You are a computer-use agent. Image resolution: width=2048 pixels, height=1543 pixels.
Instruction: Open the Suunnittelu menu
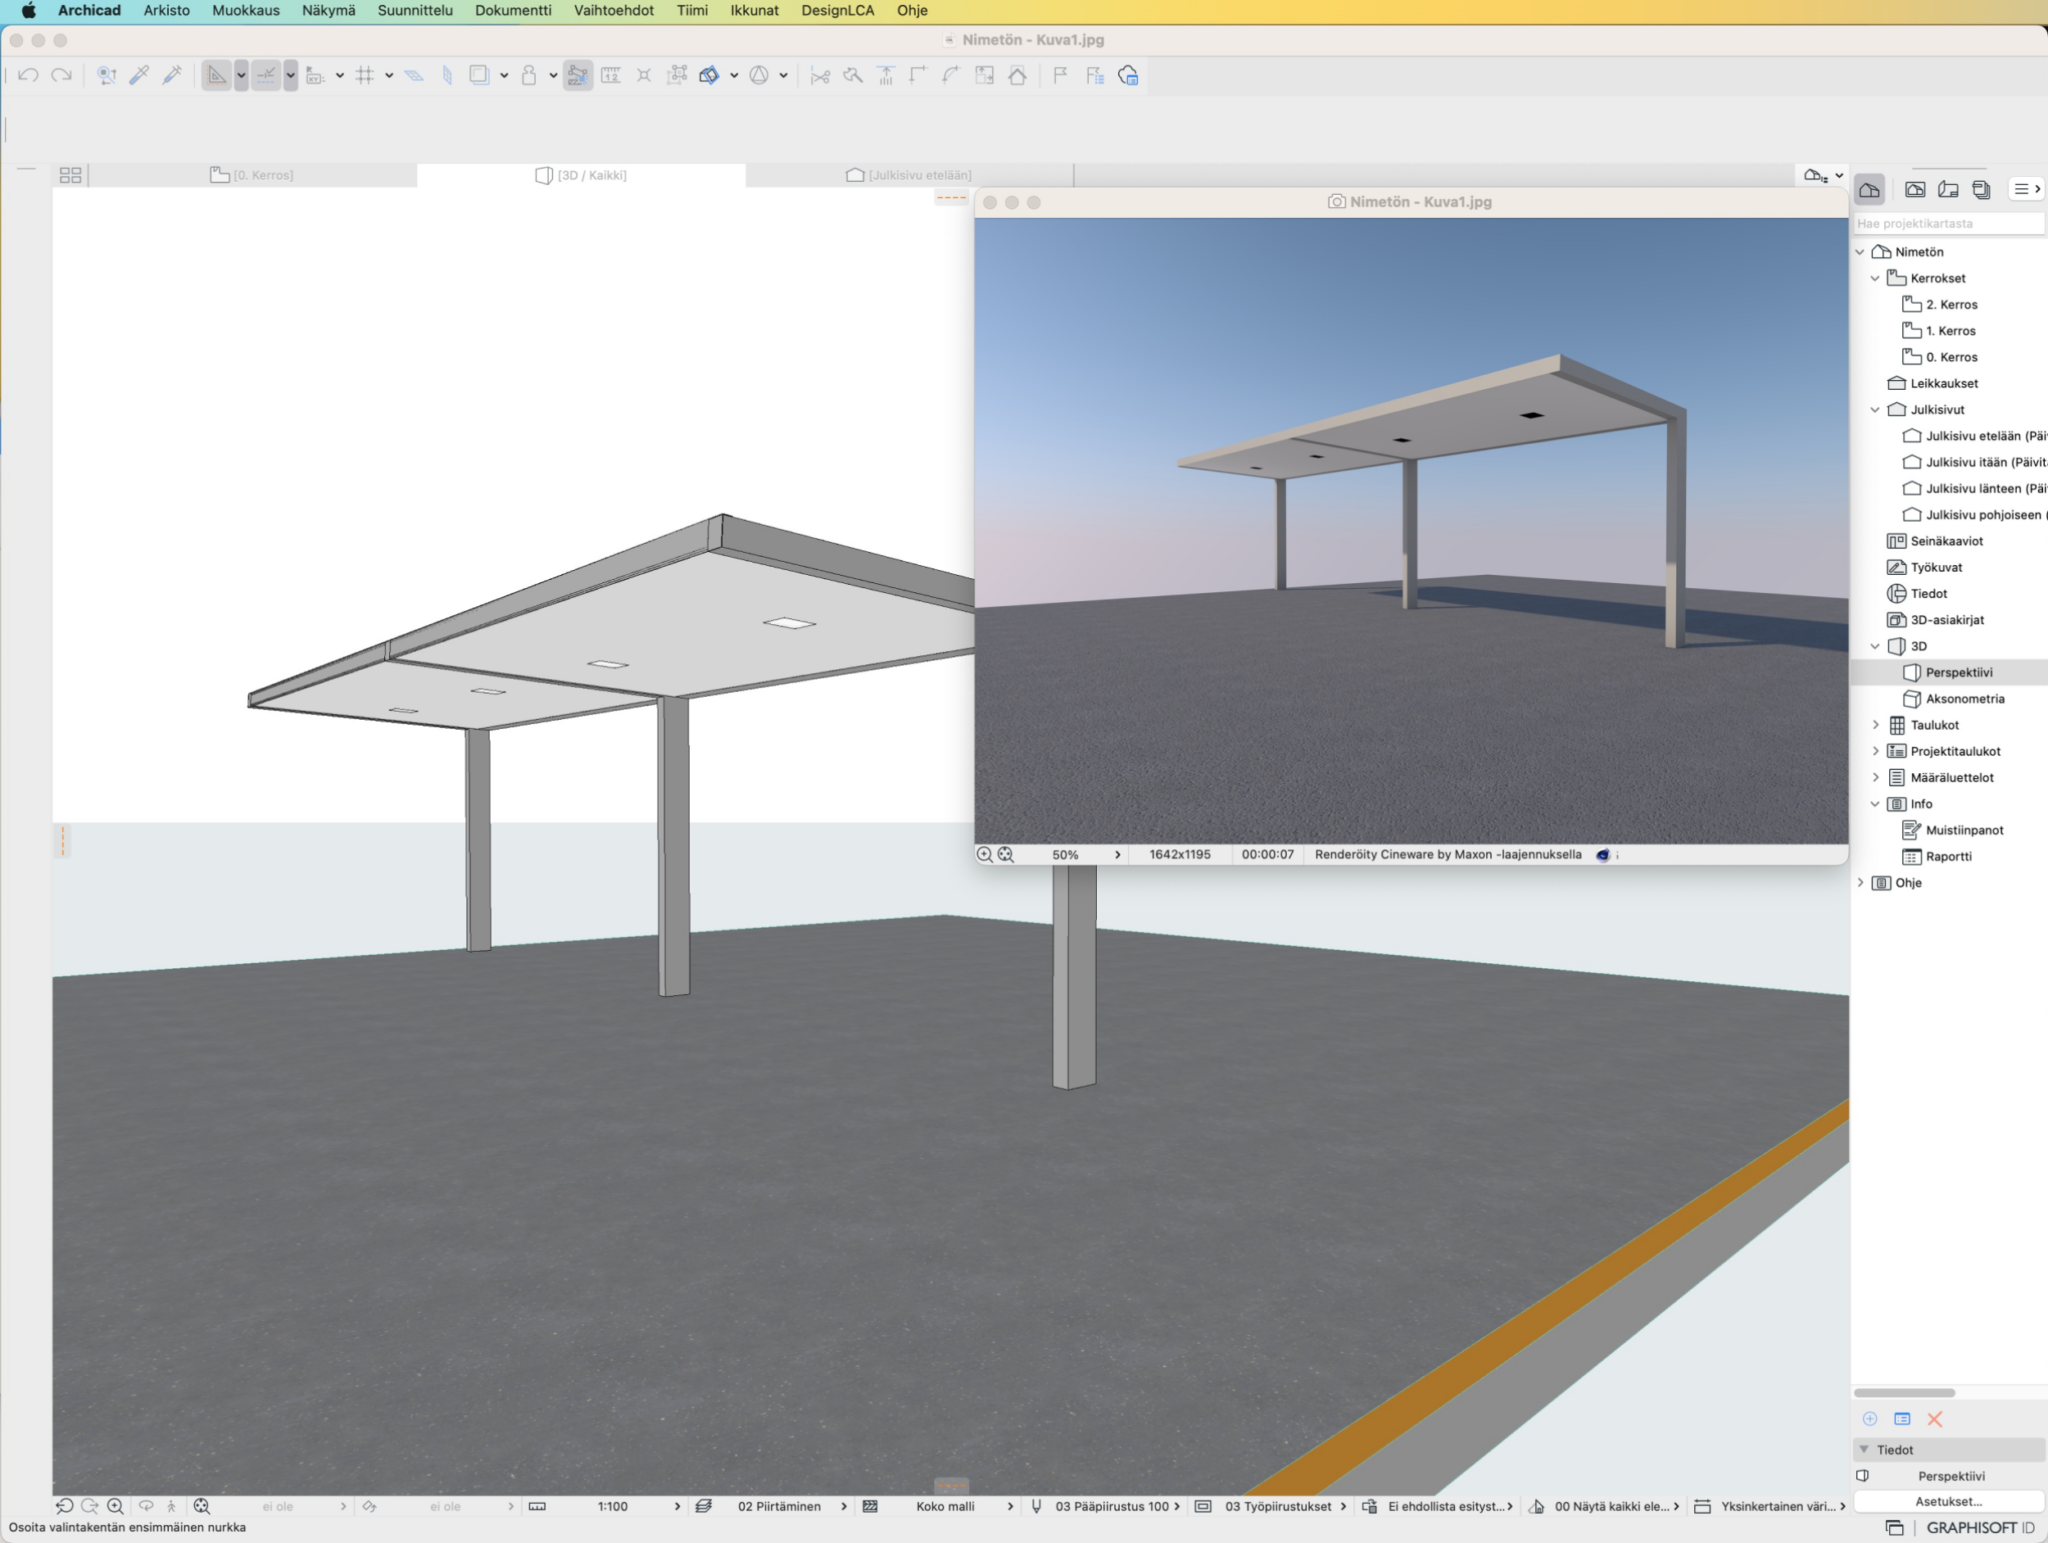415,10
